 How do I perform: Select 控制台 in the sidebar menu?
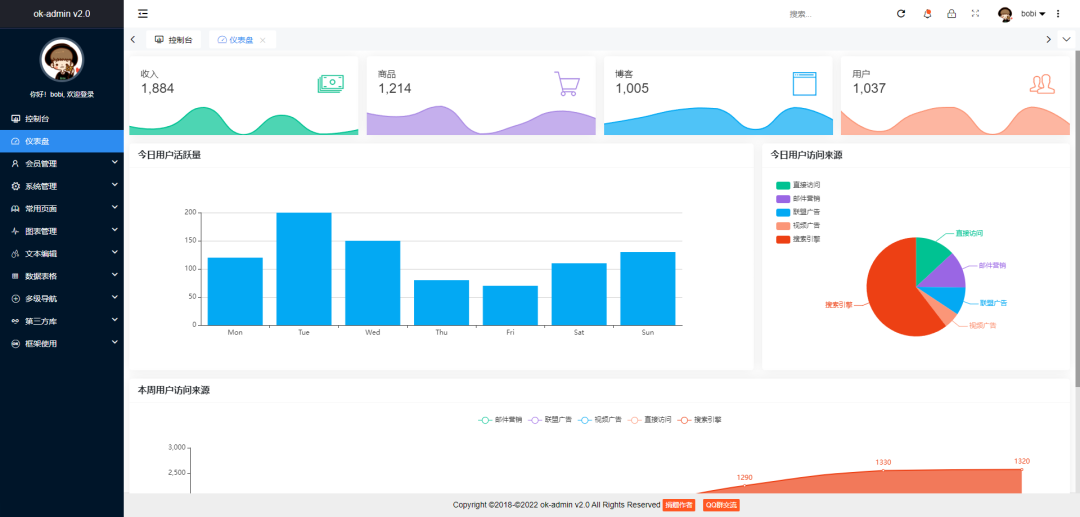[62, 119]
